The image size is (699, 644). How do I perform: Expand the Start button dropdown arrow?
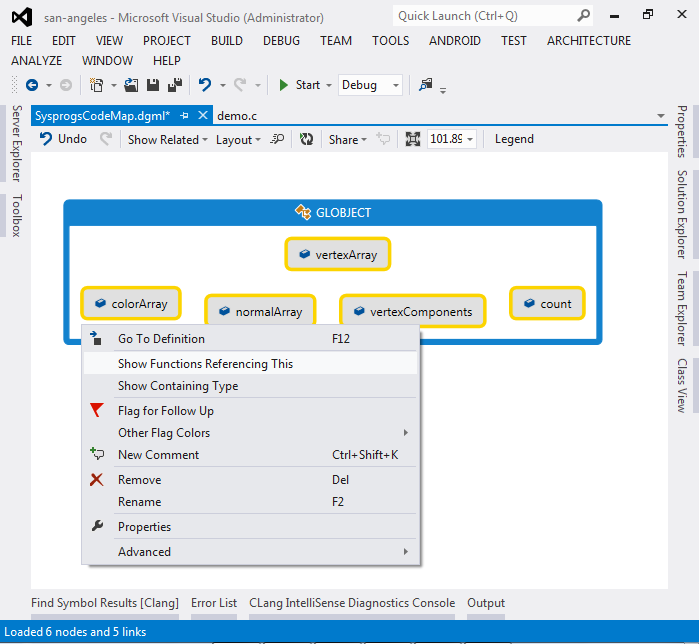click(x=329, y=85)
